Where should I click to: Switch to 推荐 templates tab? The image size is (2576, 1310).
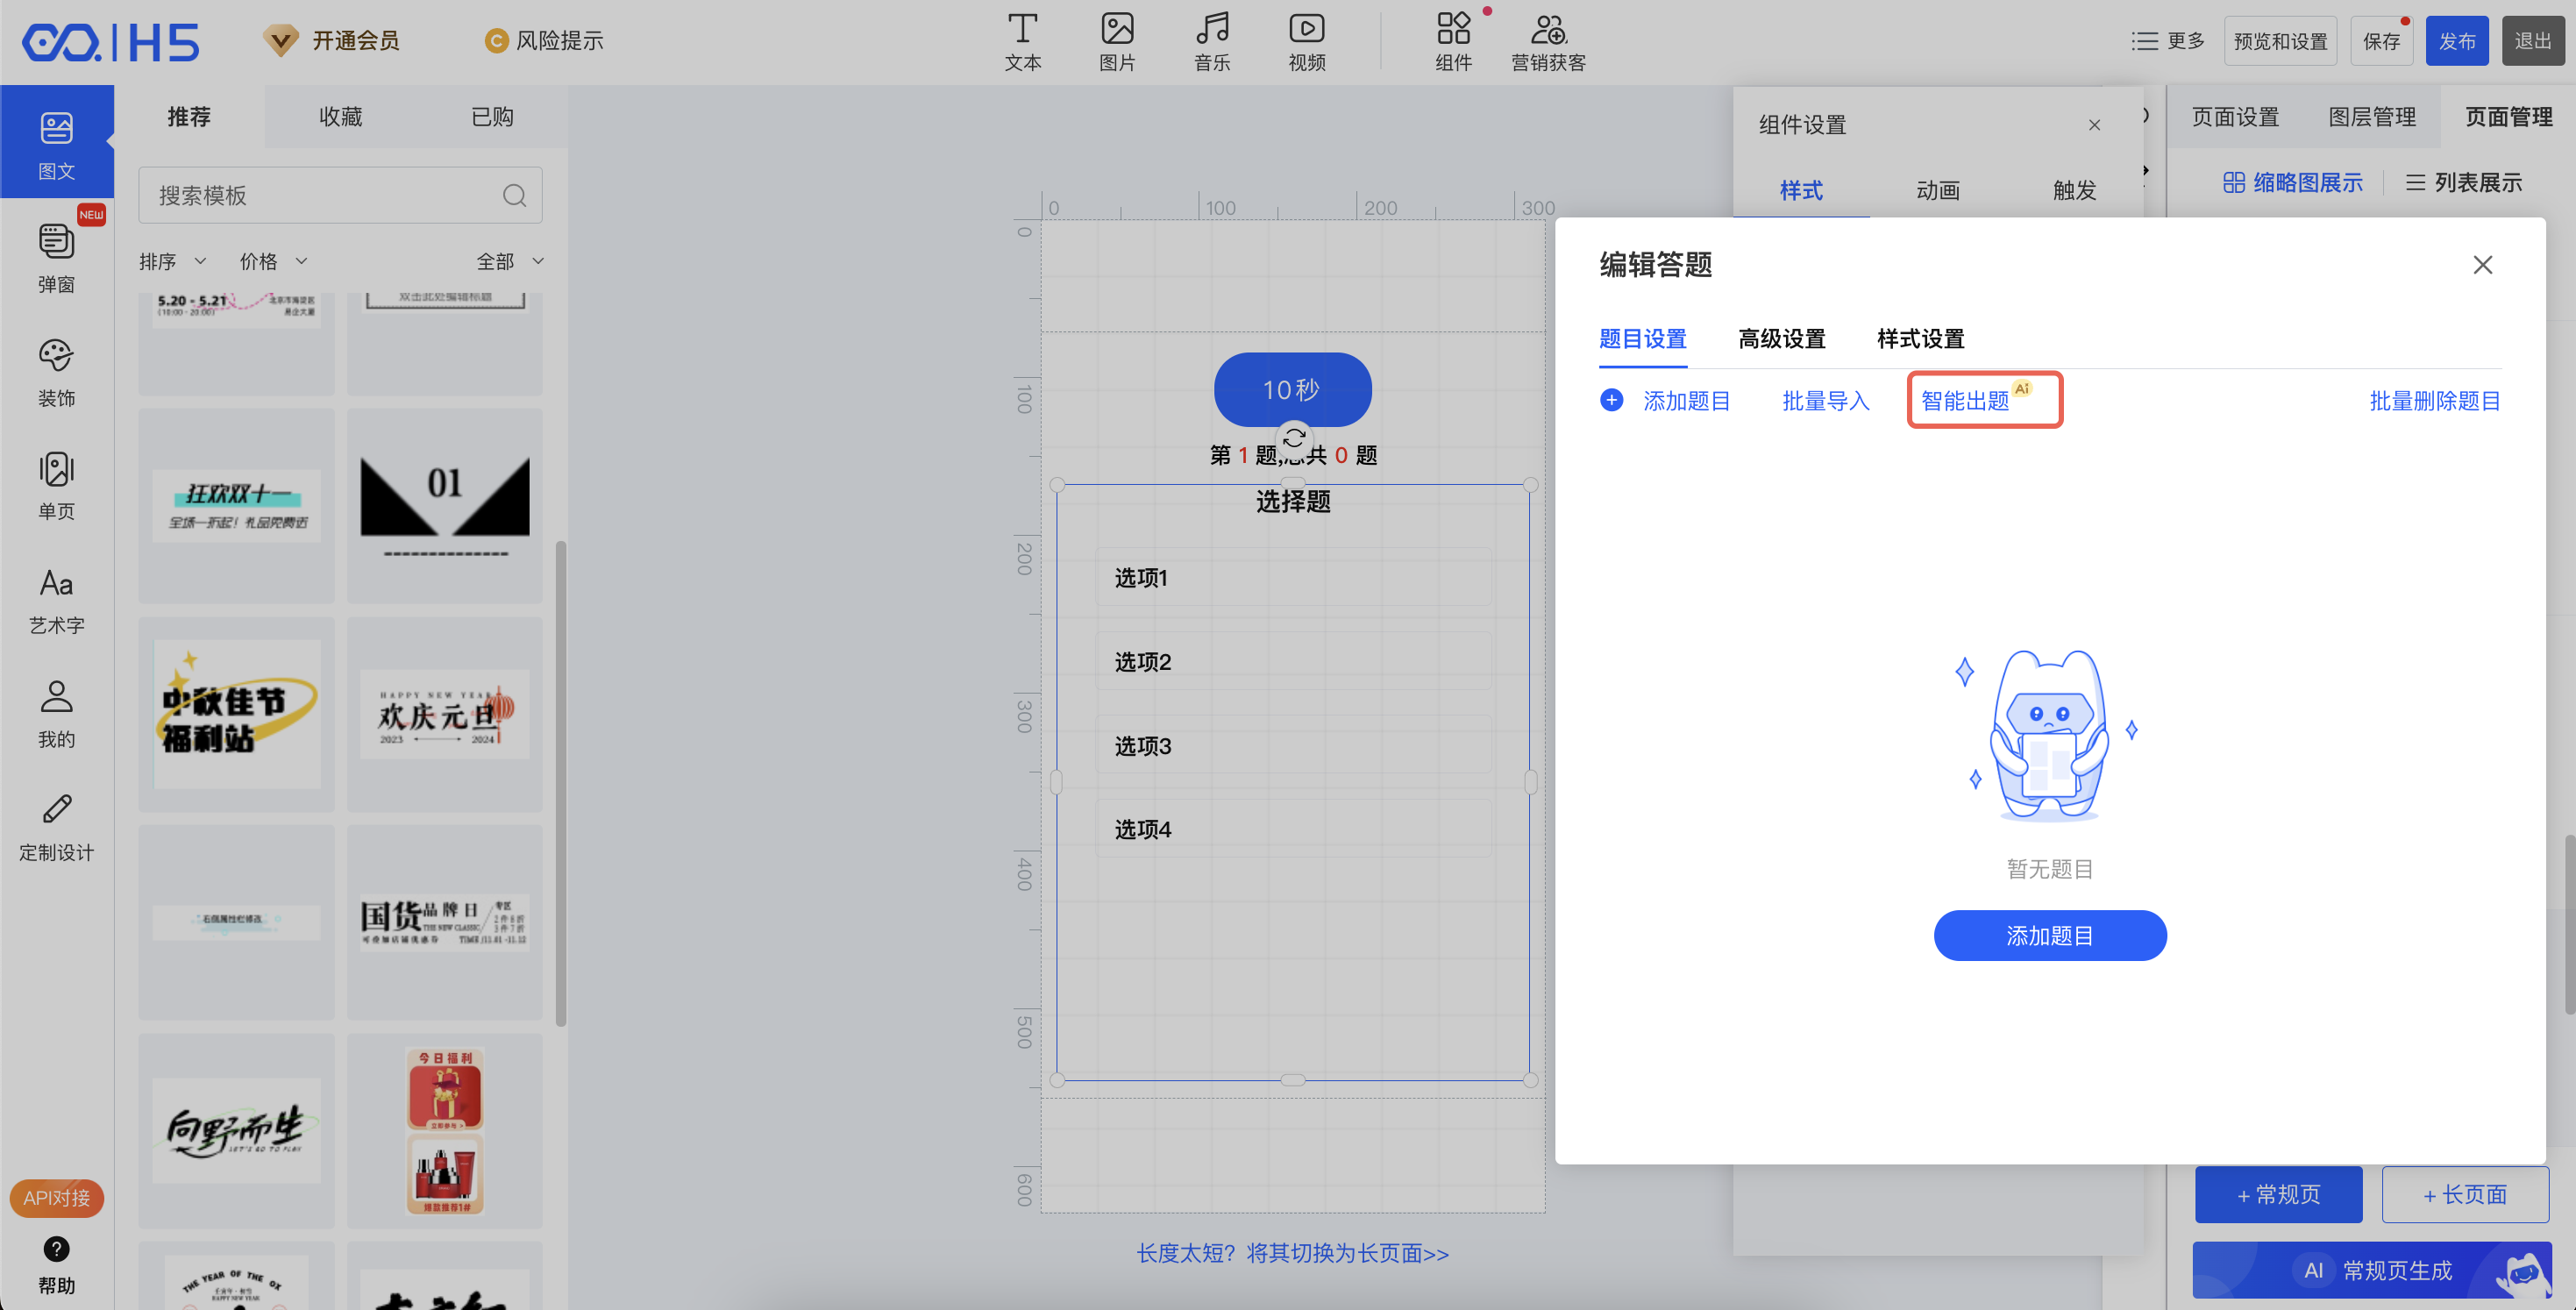[x=189, y=117]
